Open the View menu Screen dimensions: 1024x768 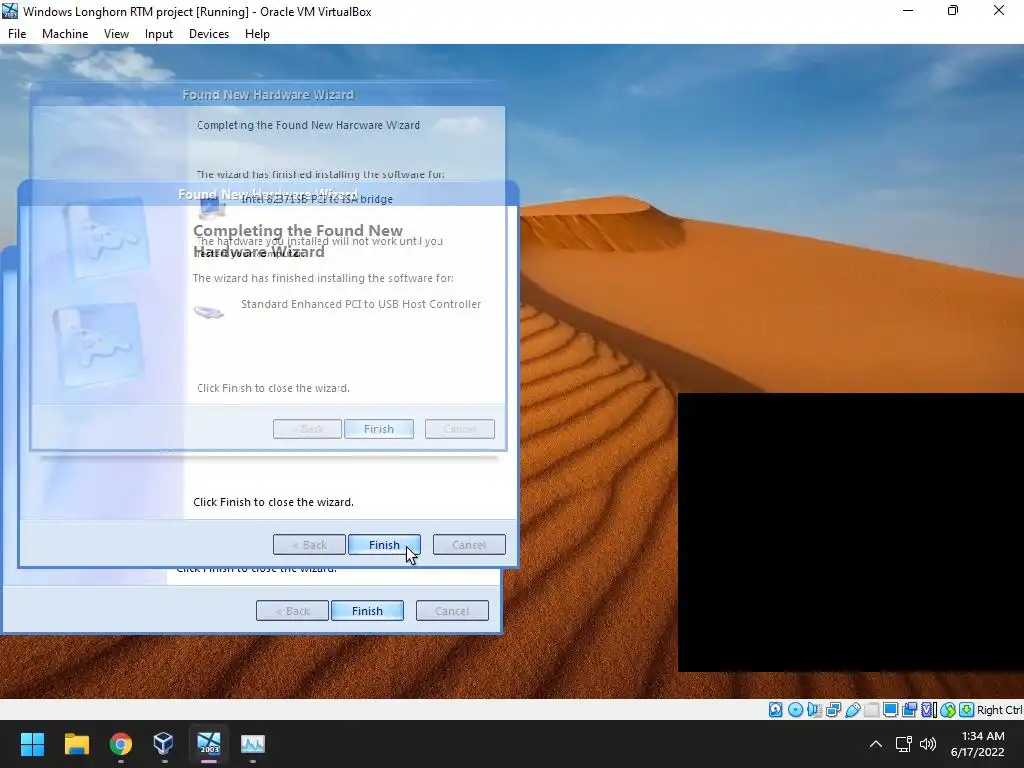pos(116,34)
